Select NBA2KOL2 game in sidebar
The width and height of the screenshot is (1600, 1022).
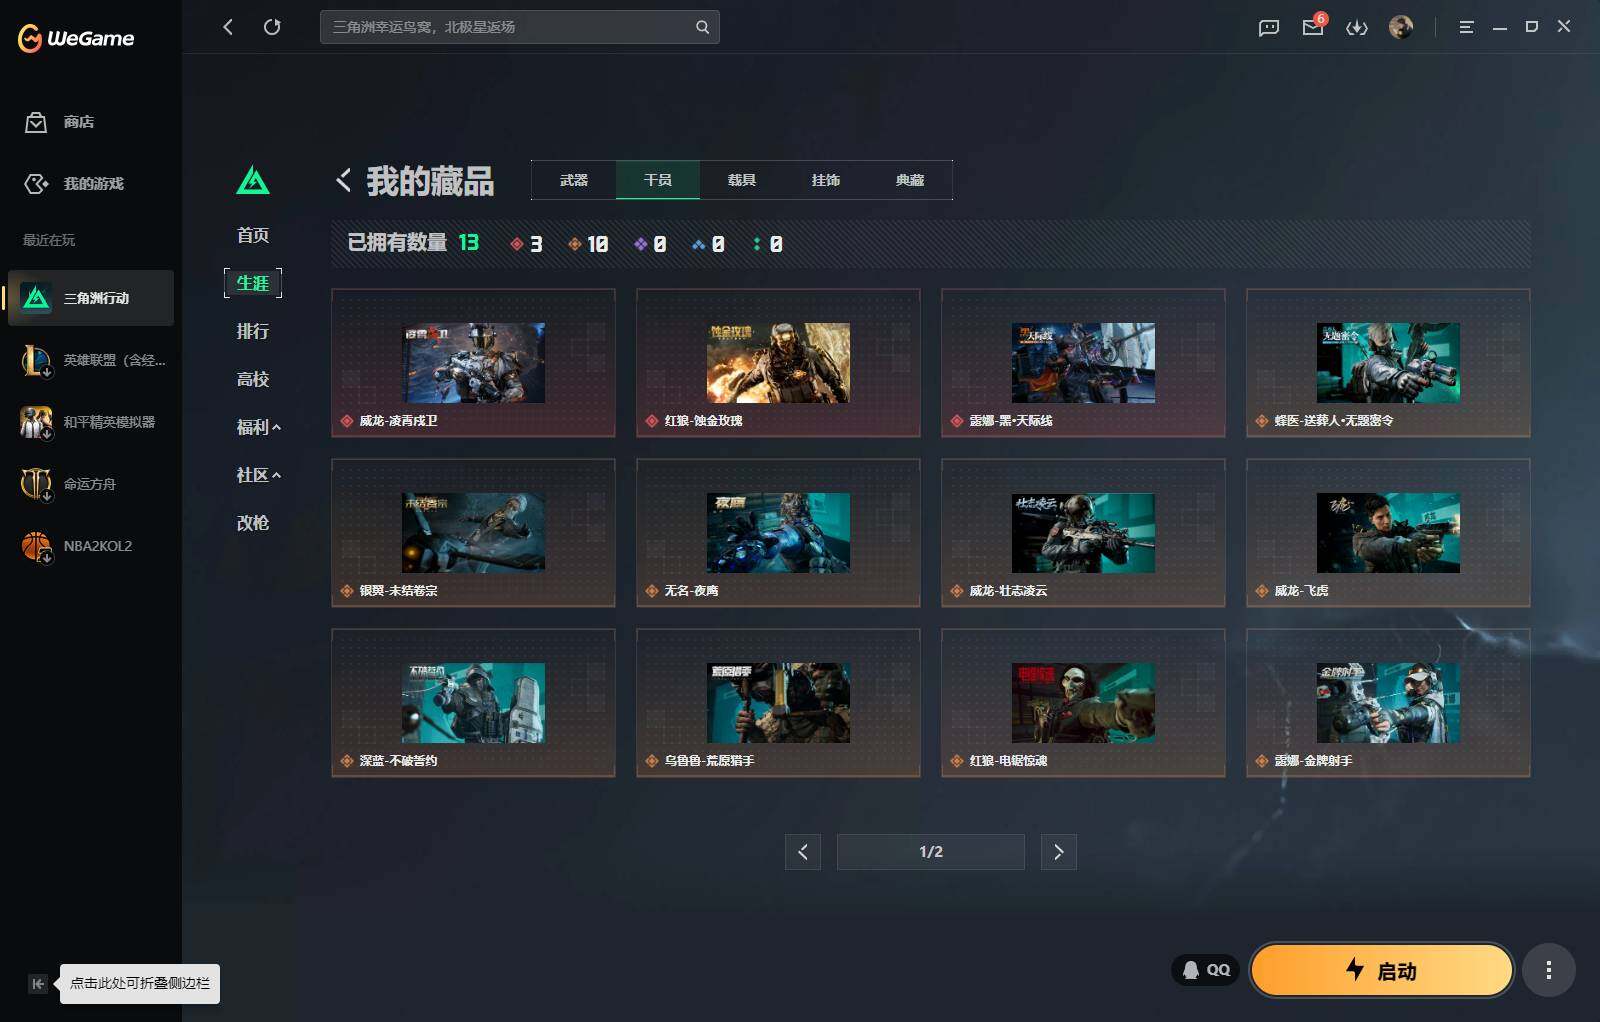[x=91, y=546]
